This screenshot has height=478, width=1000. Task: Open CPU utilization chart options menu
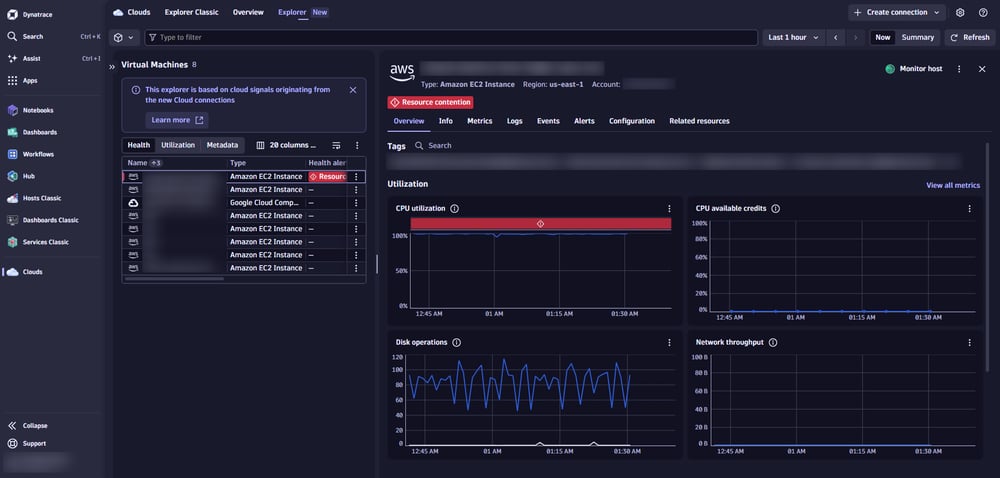click(669, 208)
